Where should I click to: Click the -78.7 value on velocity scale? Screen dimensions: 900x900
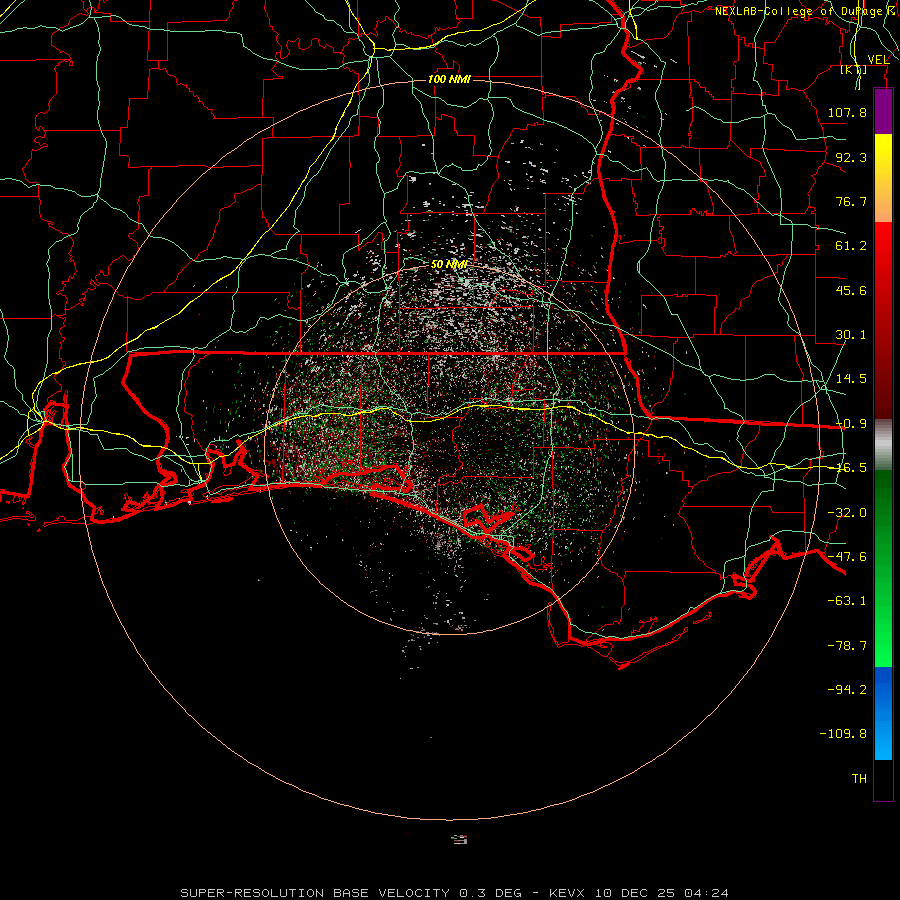(x=847, y=646)
